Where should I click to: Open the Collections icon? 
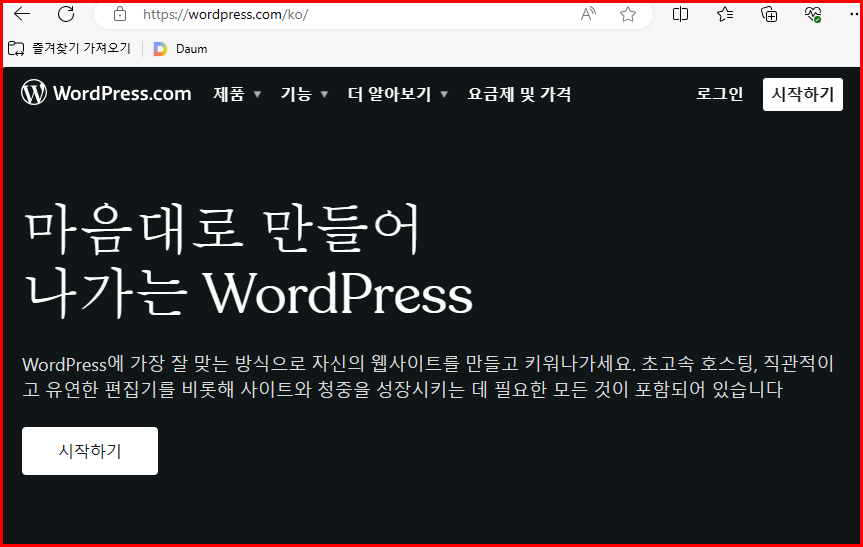pos(769,14)
